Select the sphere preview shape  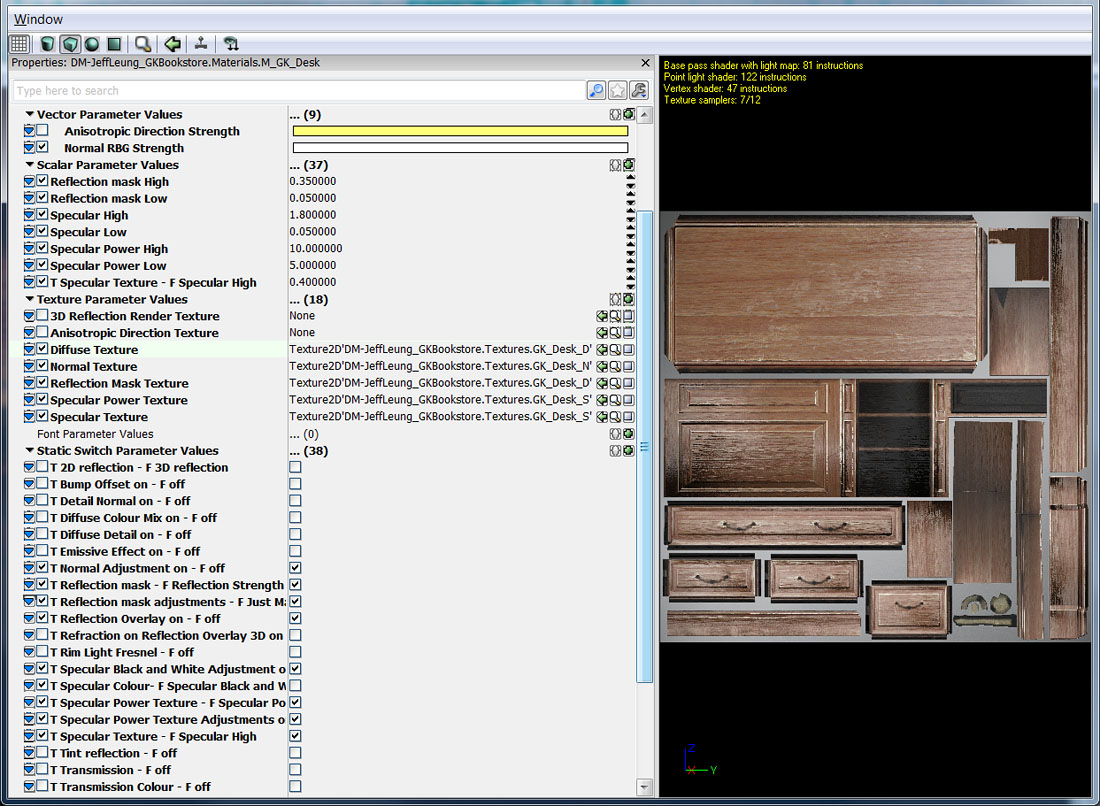pyautogui.click(x=92, y=44)
